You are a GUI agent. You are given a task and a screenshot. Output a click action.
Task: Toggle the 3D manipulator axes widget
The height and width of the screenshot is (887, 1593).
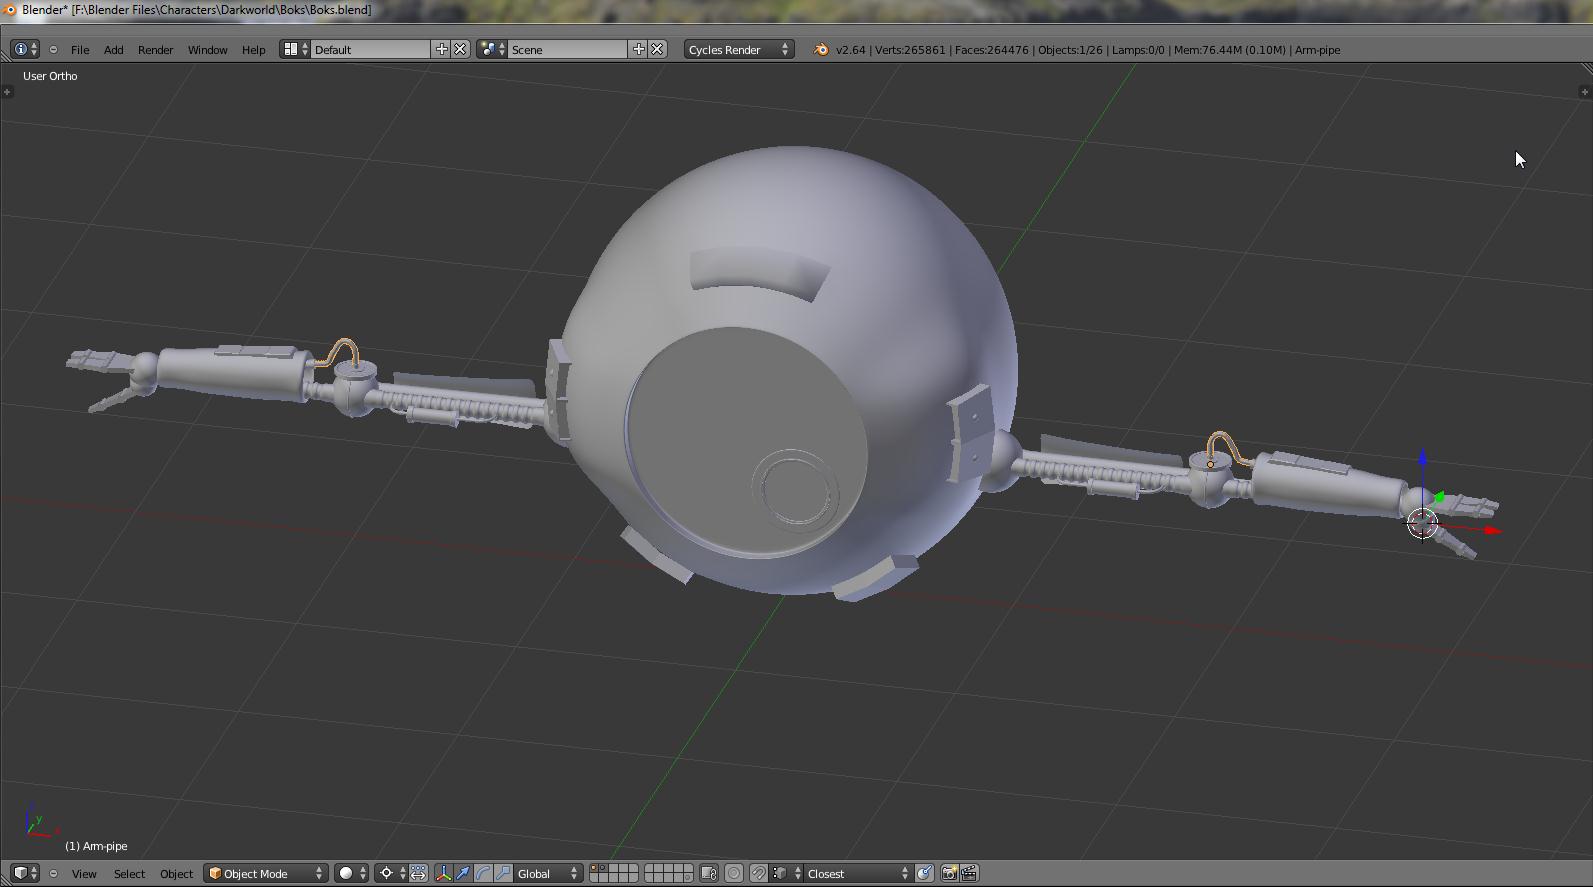(443, 873)
